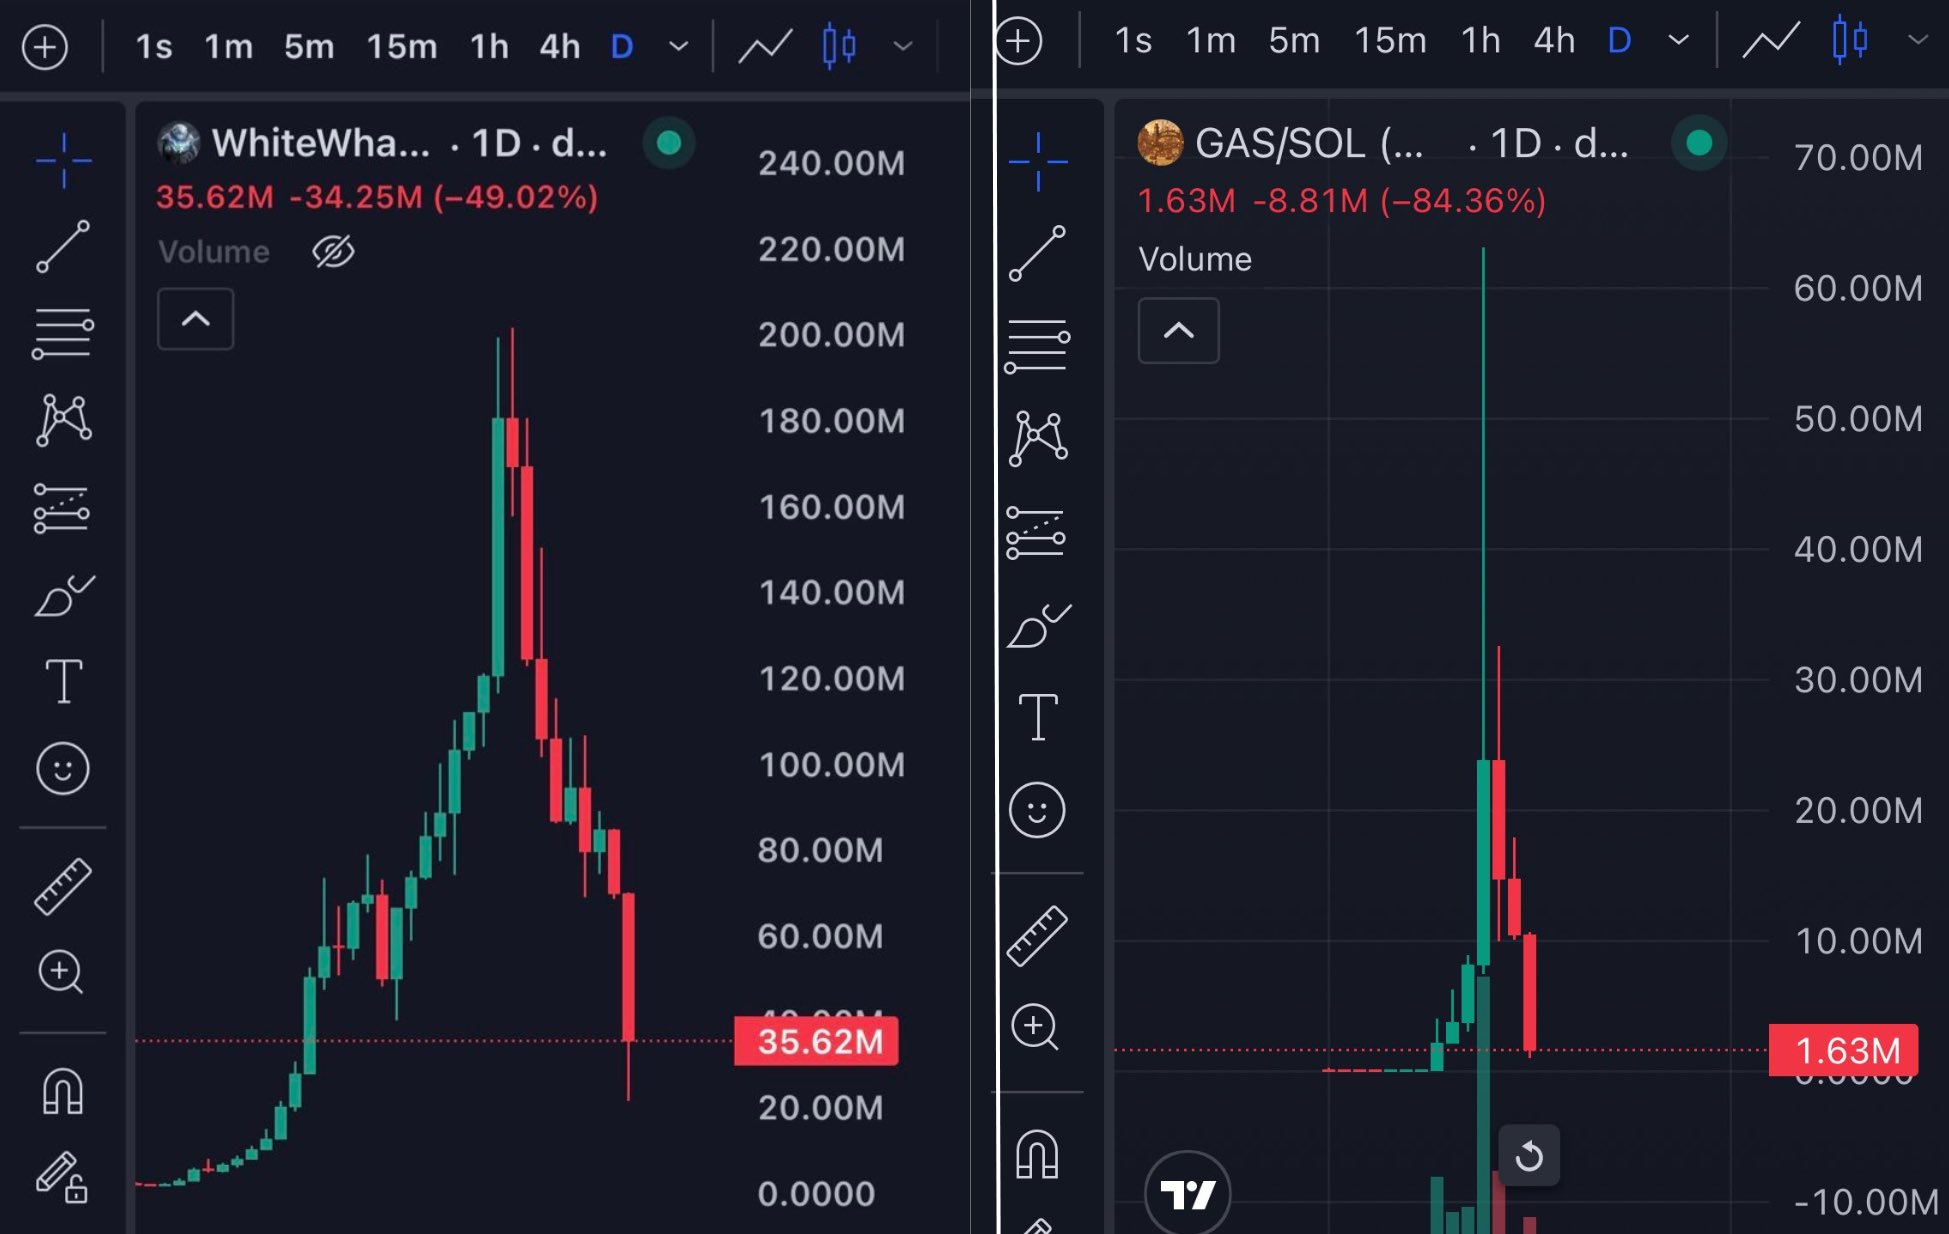The height and width of the screenshot is (1234, 1949).
Task: Click the 35.62M price label
Action: point(817,1042)
